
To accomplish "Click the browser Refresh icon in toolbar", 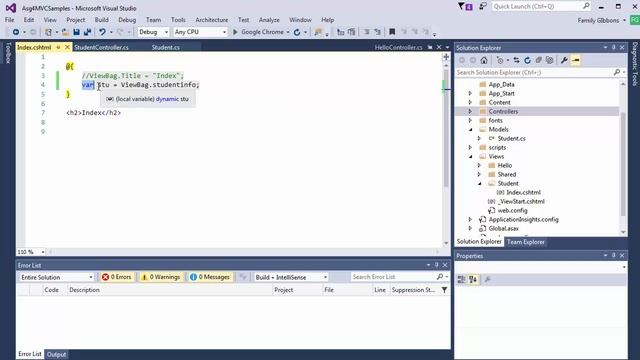I will click(297, 32).
